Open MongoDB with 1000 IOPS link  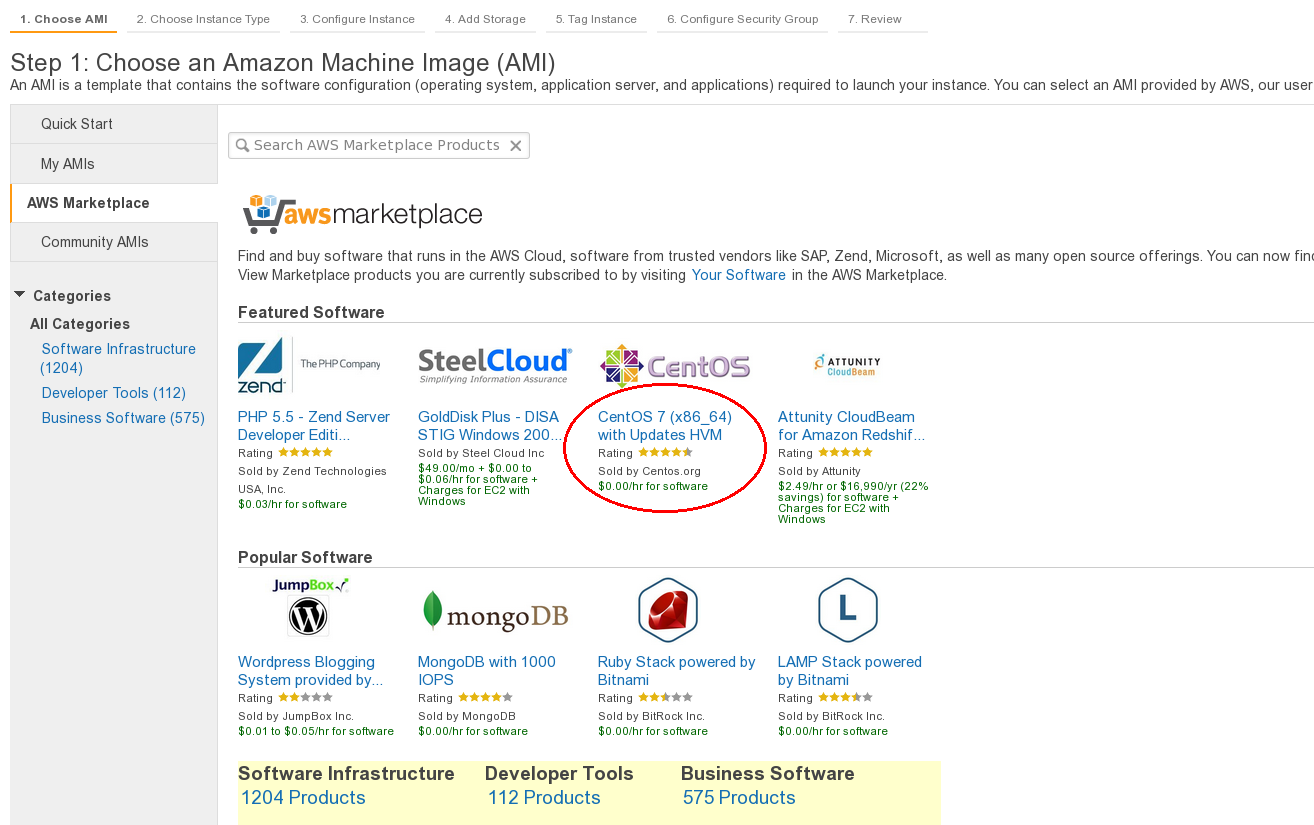click(x=487, y=671)
